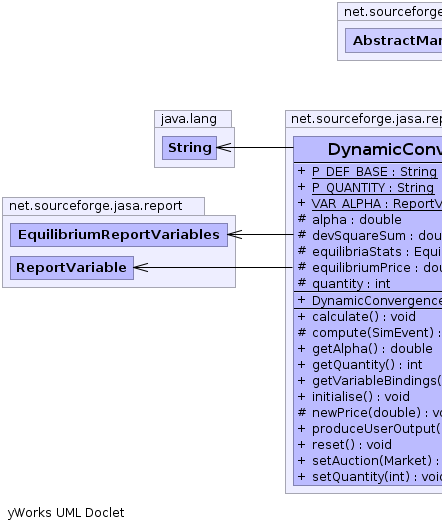
Task: Select the net.sourceforge.jasa.report package tab
Action: point(96,206)
